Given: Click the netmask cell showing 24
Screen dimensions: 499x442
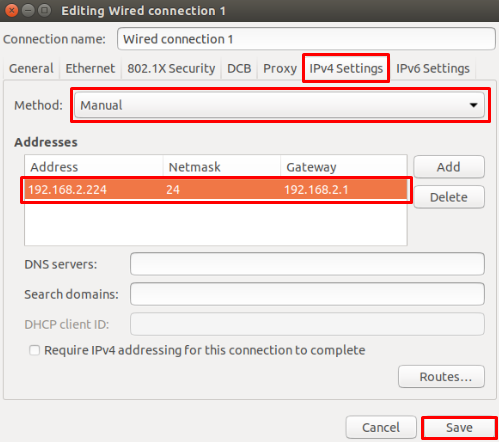Looking at the screenshot, I should point(173,190).
